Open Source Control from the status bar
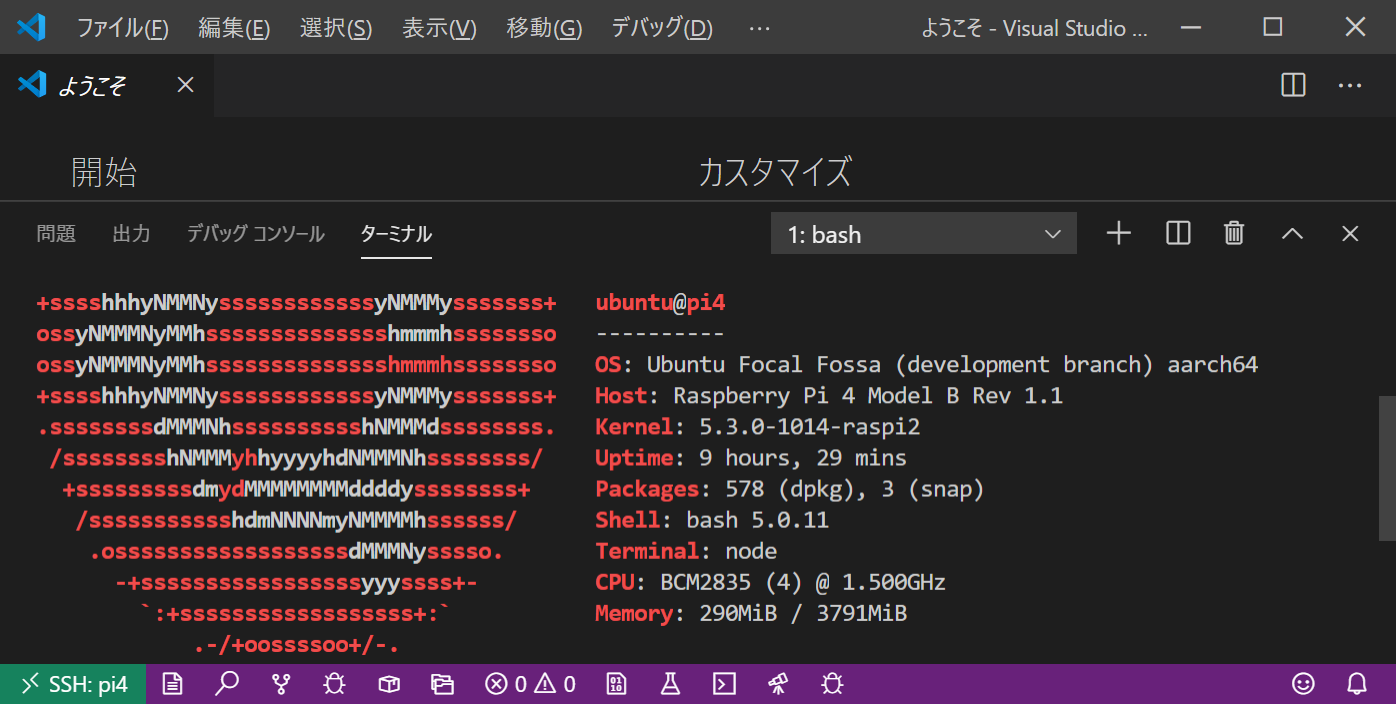Screen dimensions: 1396x704 pyautogui.click(x=281, y=684)
